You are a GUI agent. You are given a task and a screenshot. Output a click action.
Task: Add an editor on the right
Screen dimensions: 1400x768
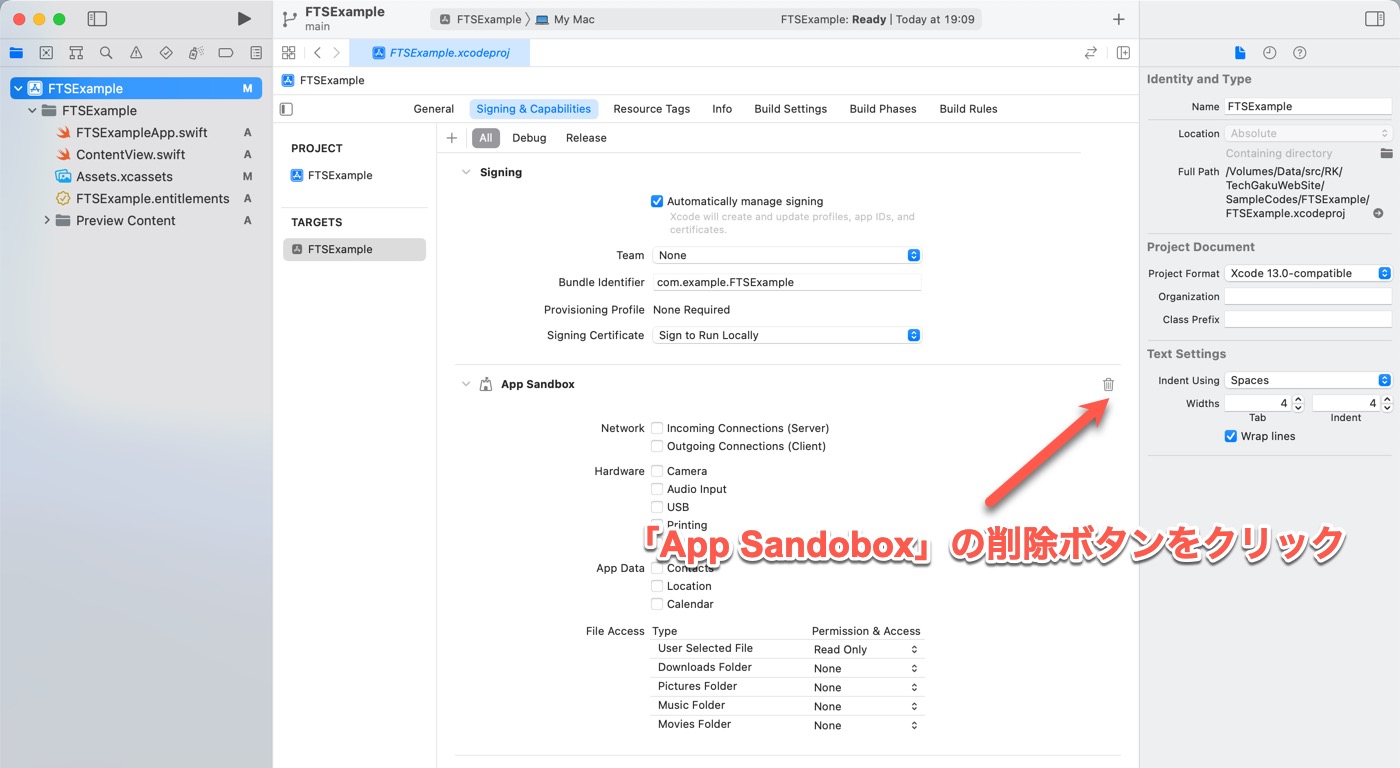pyautogui.click(x=1123, y=53)
